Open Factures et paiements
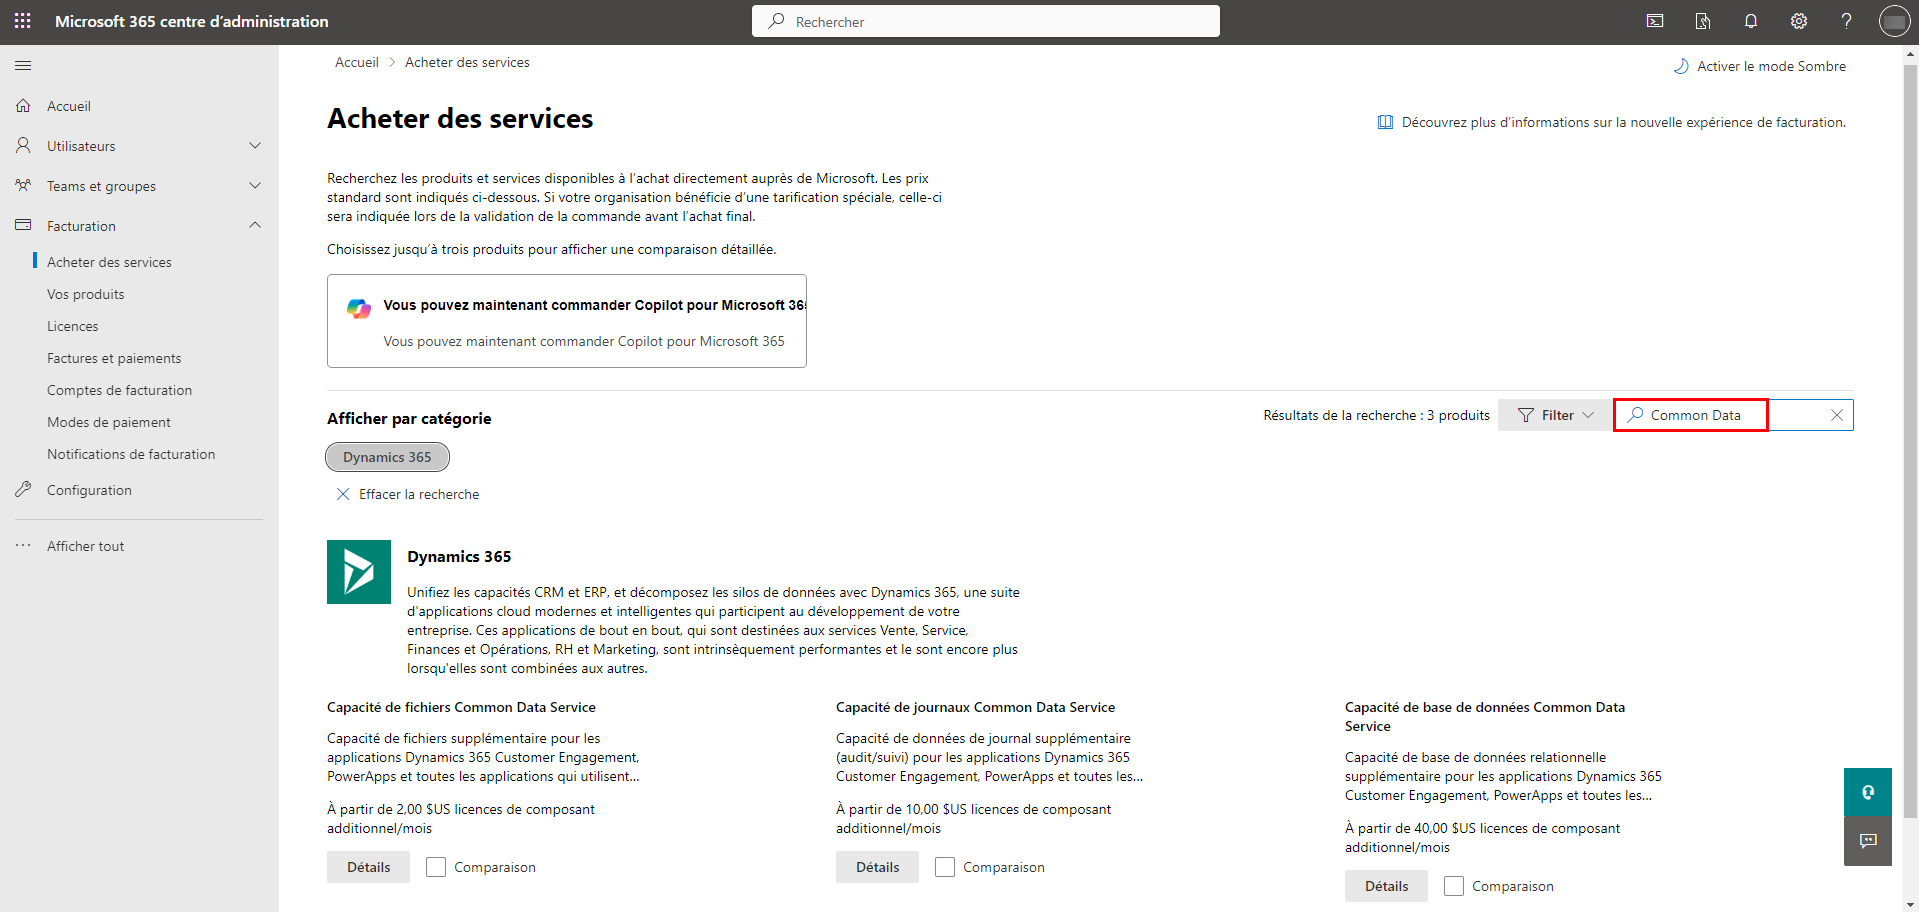Viewport: 1919px width, 912px height. click(x=114, y=358)
